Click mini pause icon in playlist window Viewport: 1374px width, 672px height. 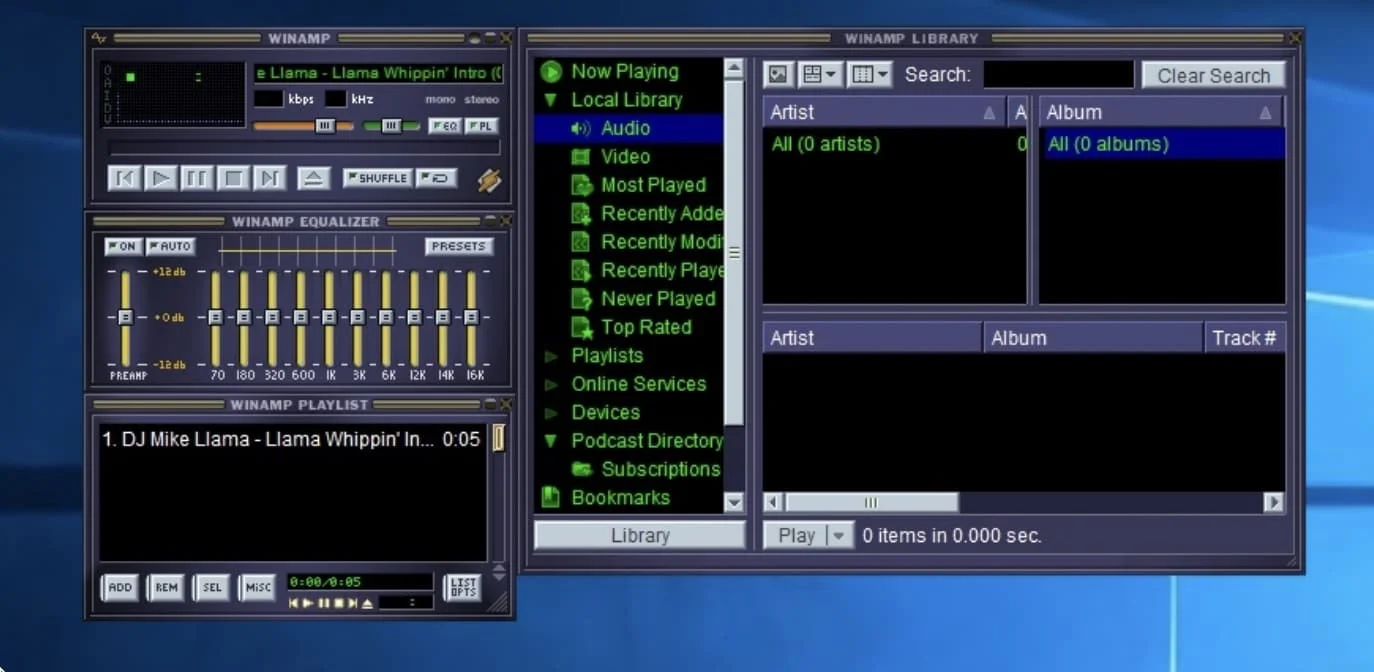324,603
